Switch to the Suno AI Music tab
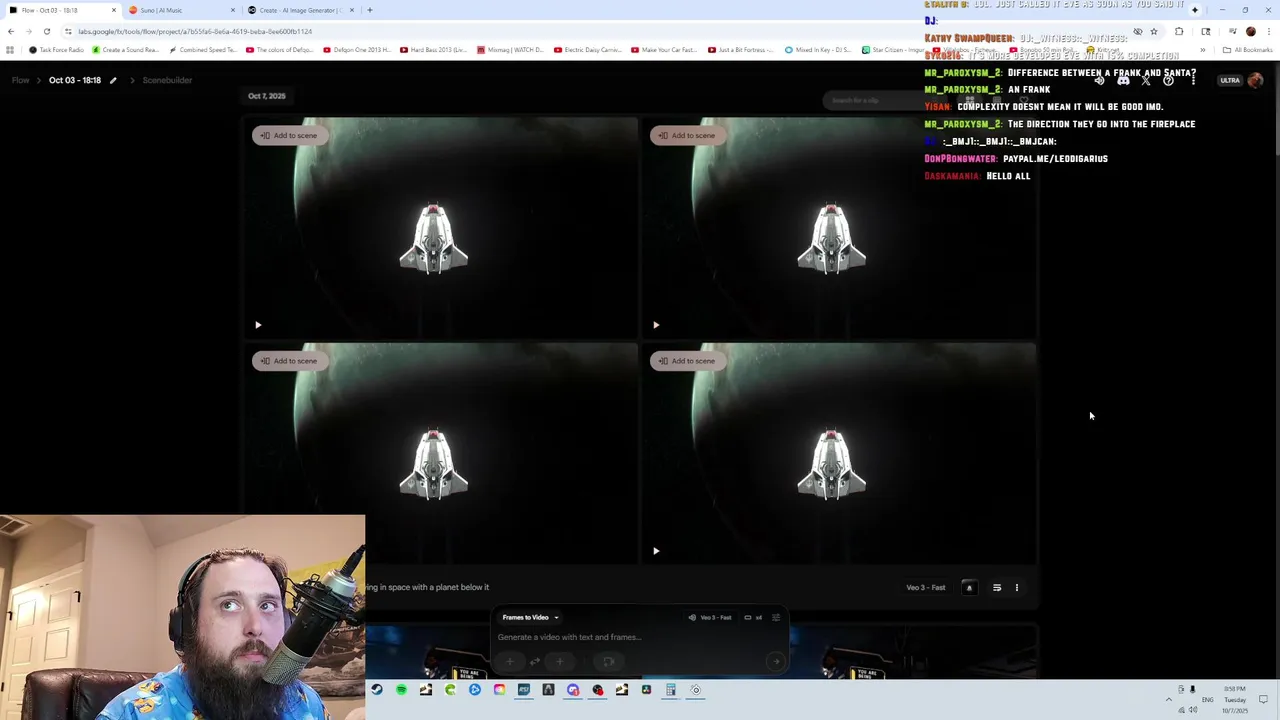This screenshot has width=1280, height=720. [180, 10]
